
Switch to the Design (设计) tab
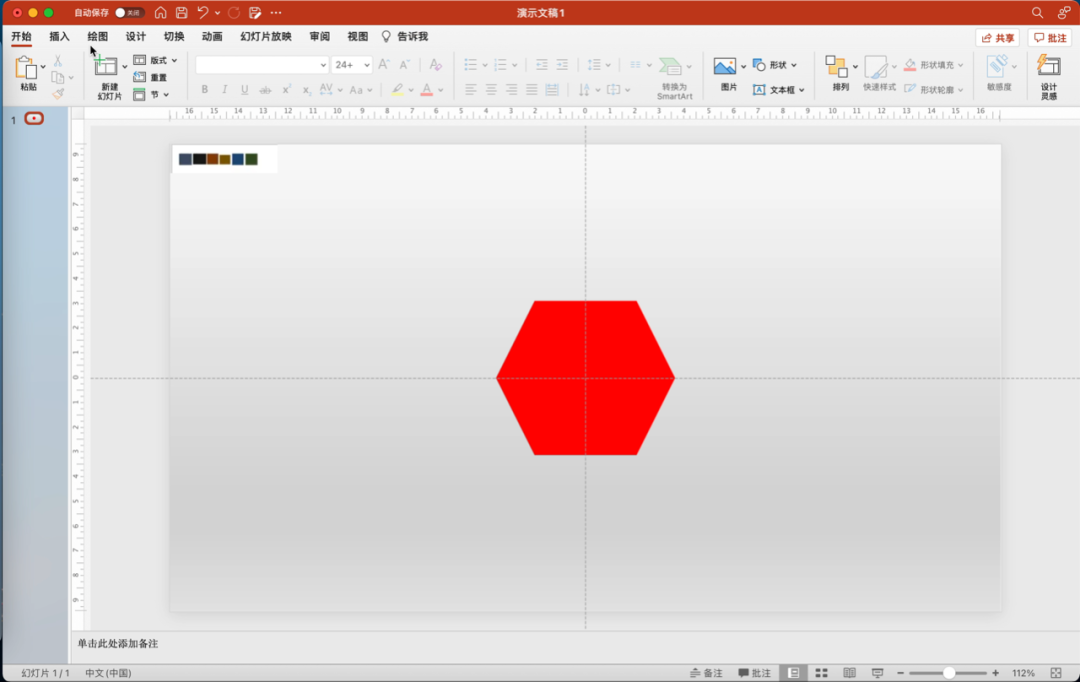[x=136, y=37]
